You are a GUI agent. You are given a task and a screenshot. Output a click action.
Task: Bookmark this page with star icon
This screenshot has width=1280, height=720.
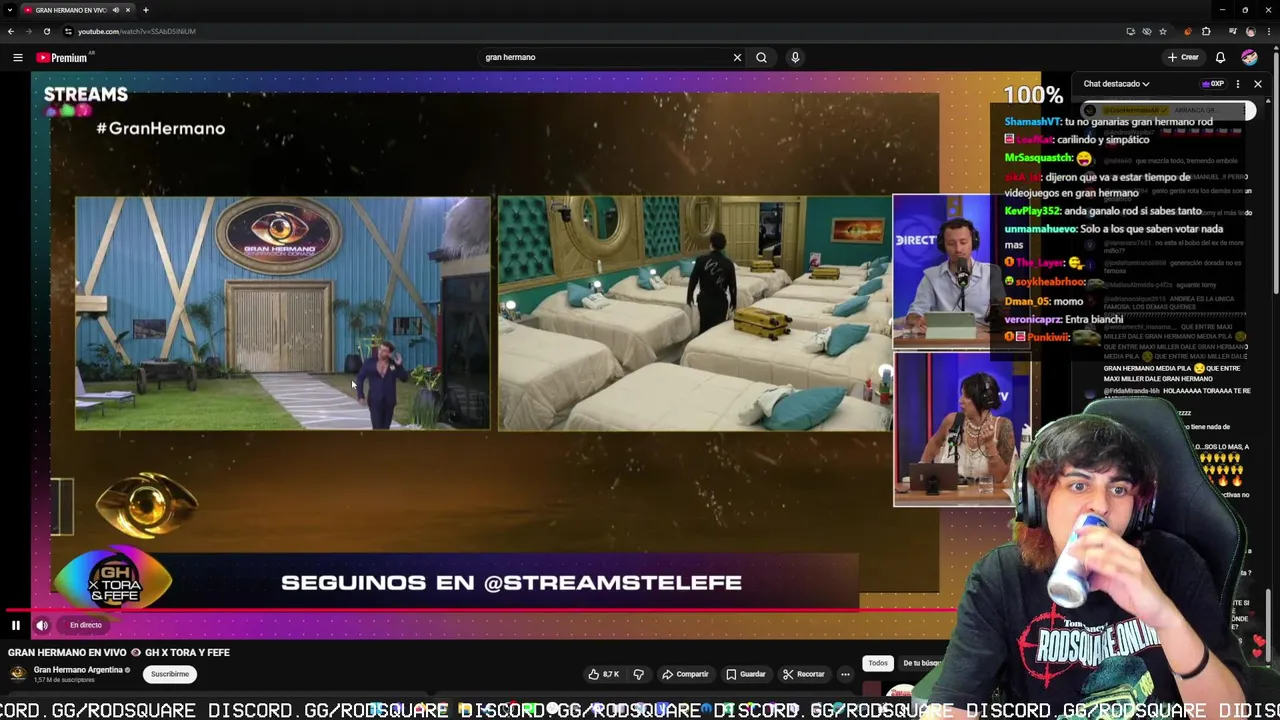(x=1163, y=31)
